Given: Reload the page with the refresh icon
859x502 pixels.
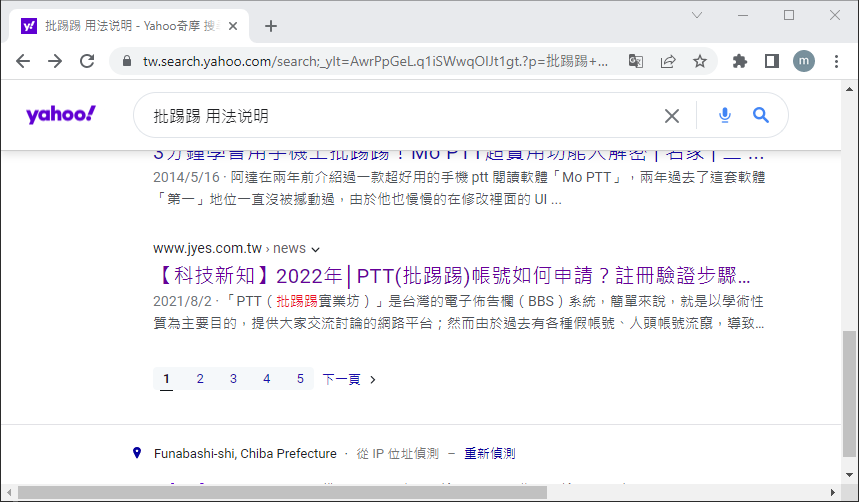Looking at the screenshot, I should point(87,61).
